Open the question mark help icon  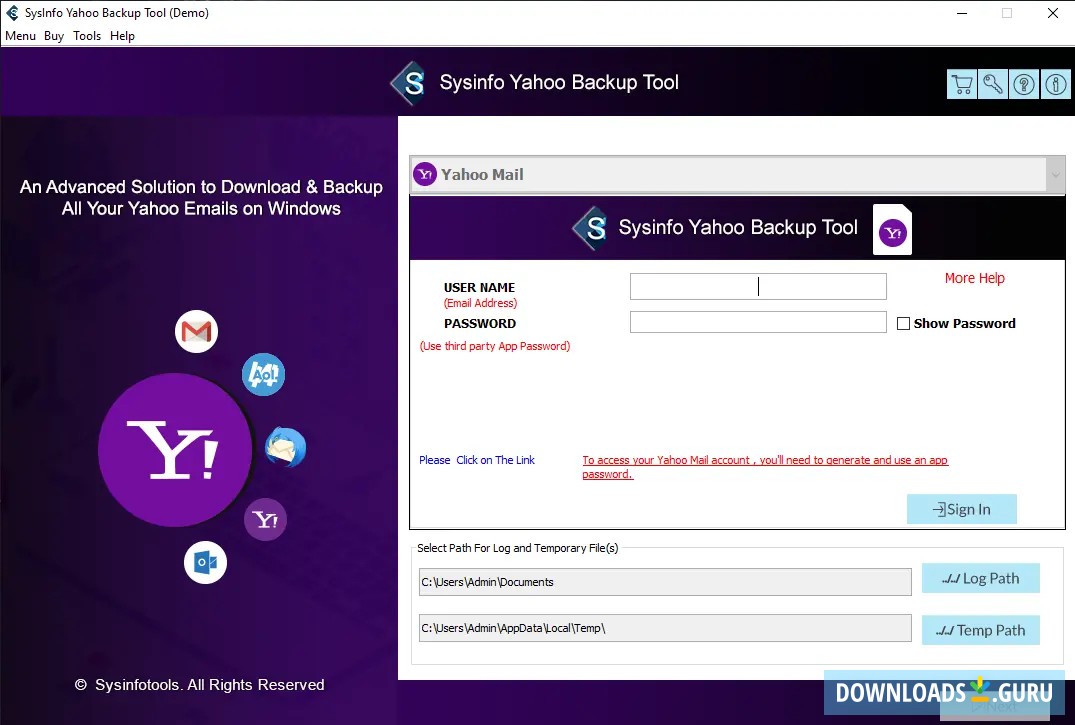click(1023, 84)
